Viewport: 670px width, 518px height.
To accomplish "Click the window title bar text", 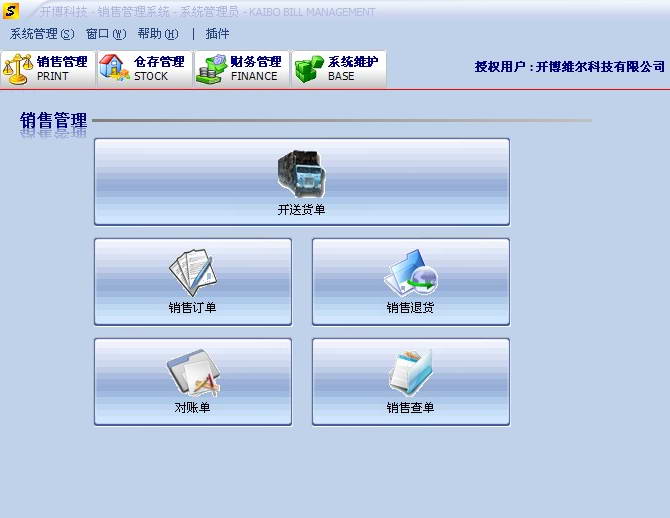I will click(207, 12).
